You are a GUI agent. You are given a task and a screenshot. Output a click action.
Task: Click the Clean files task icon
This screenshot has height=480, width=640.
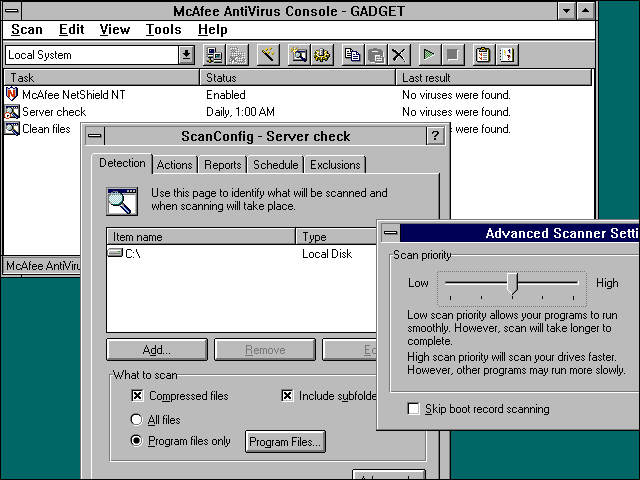12,129
